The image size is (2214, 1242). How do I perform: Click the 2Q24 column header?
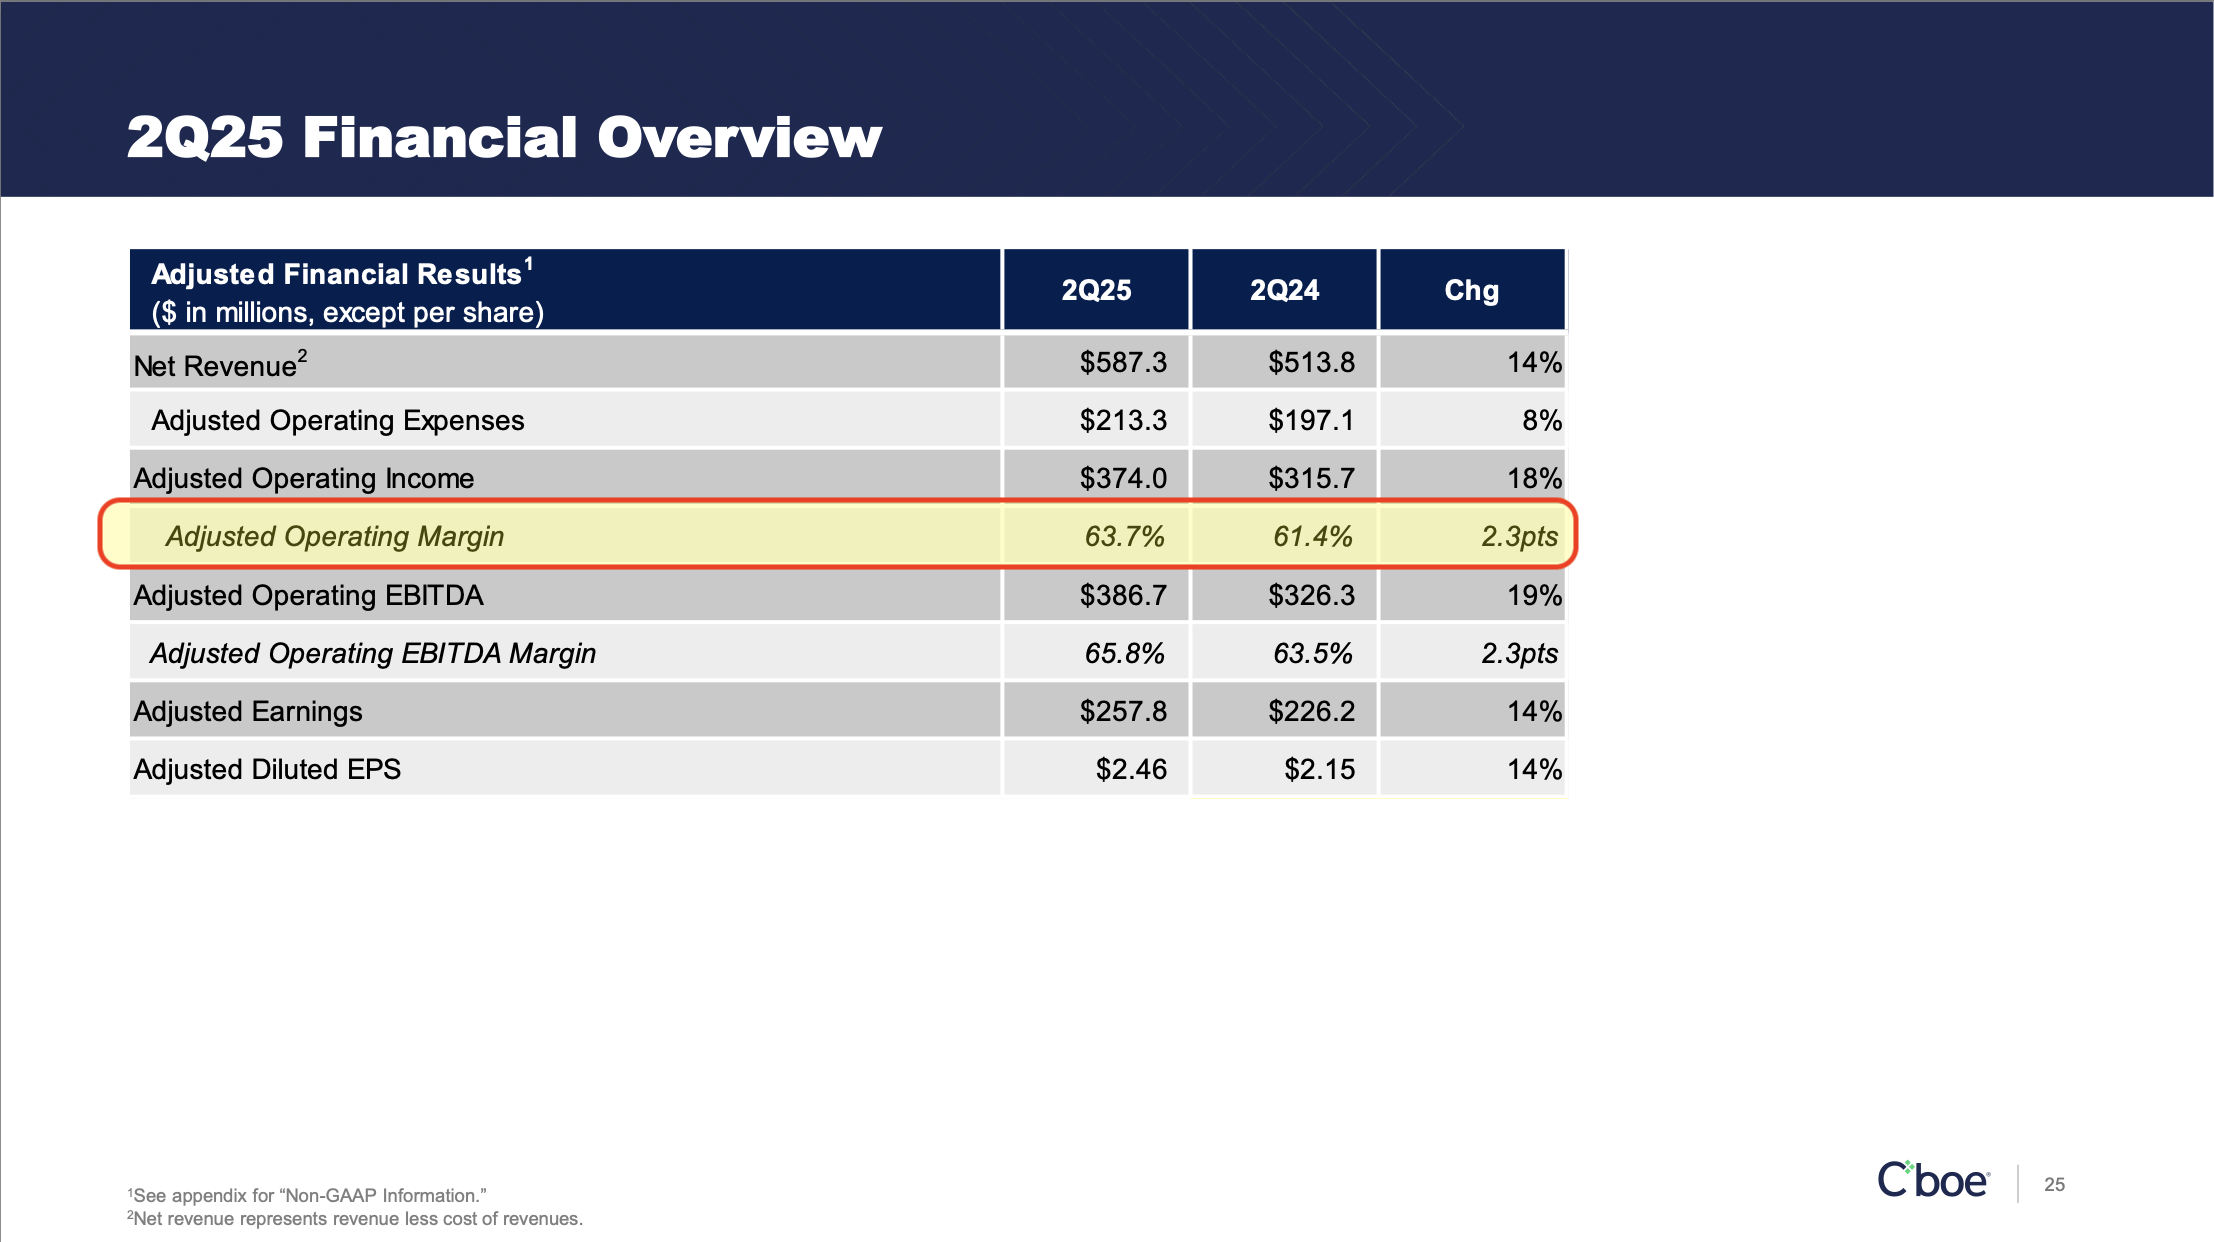[1283, 290]
